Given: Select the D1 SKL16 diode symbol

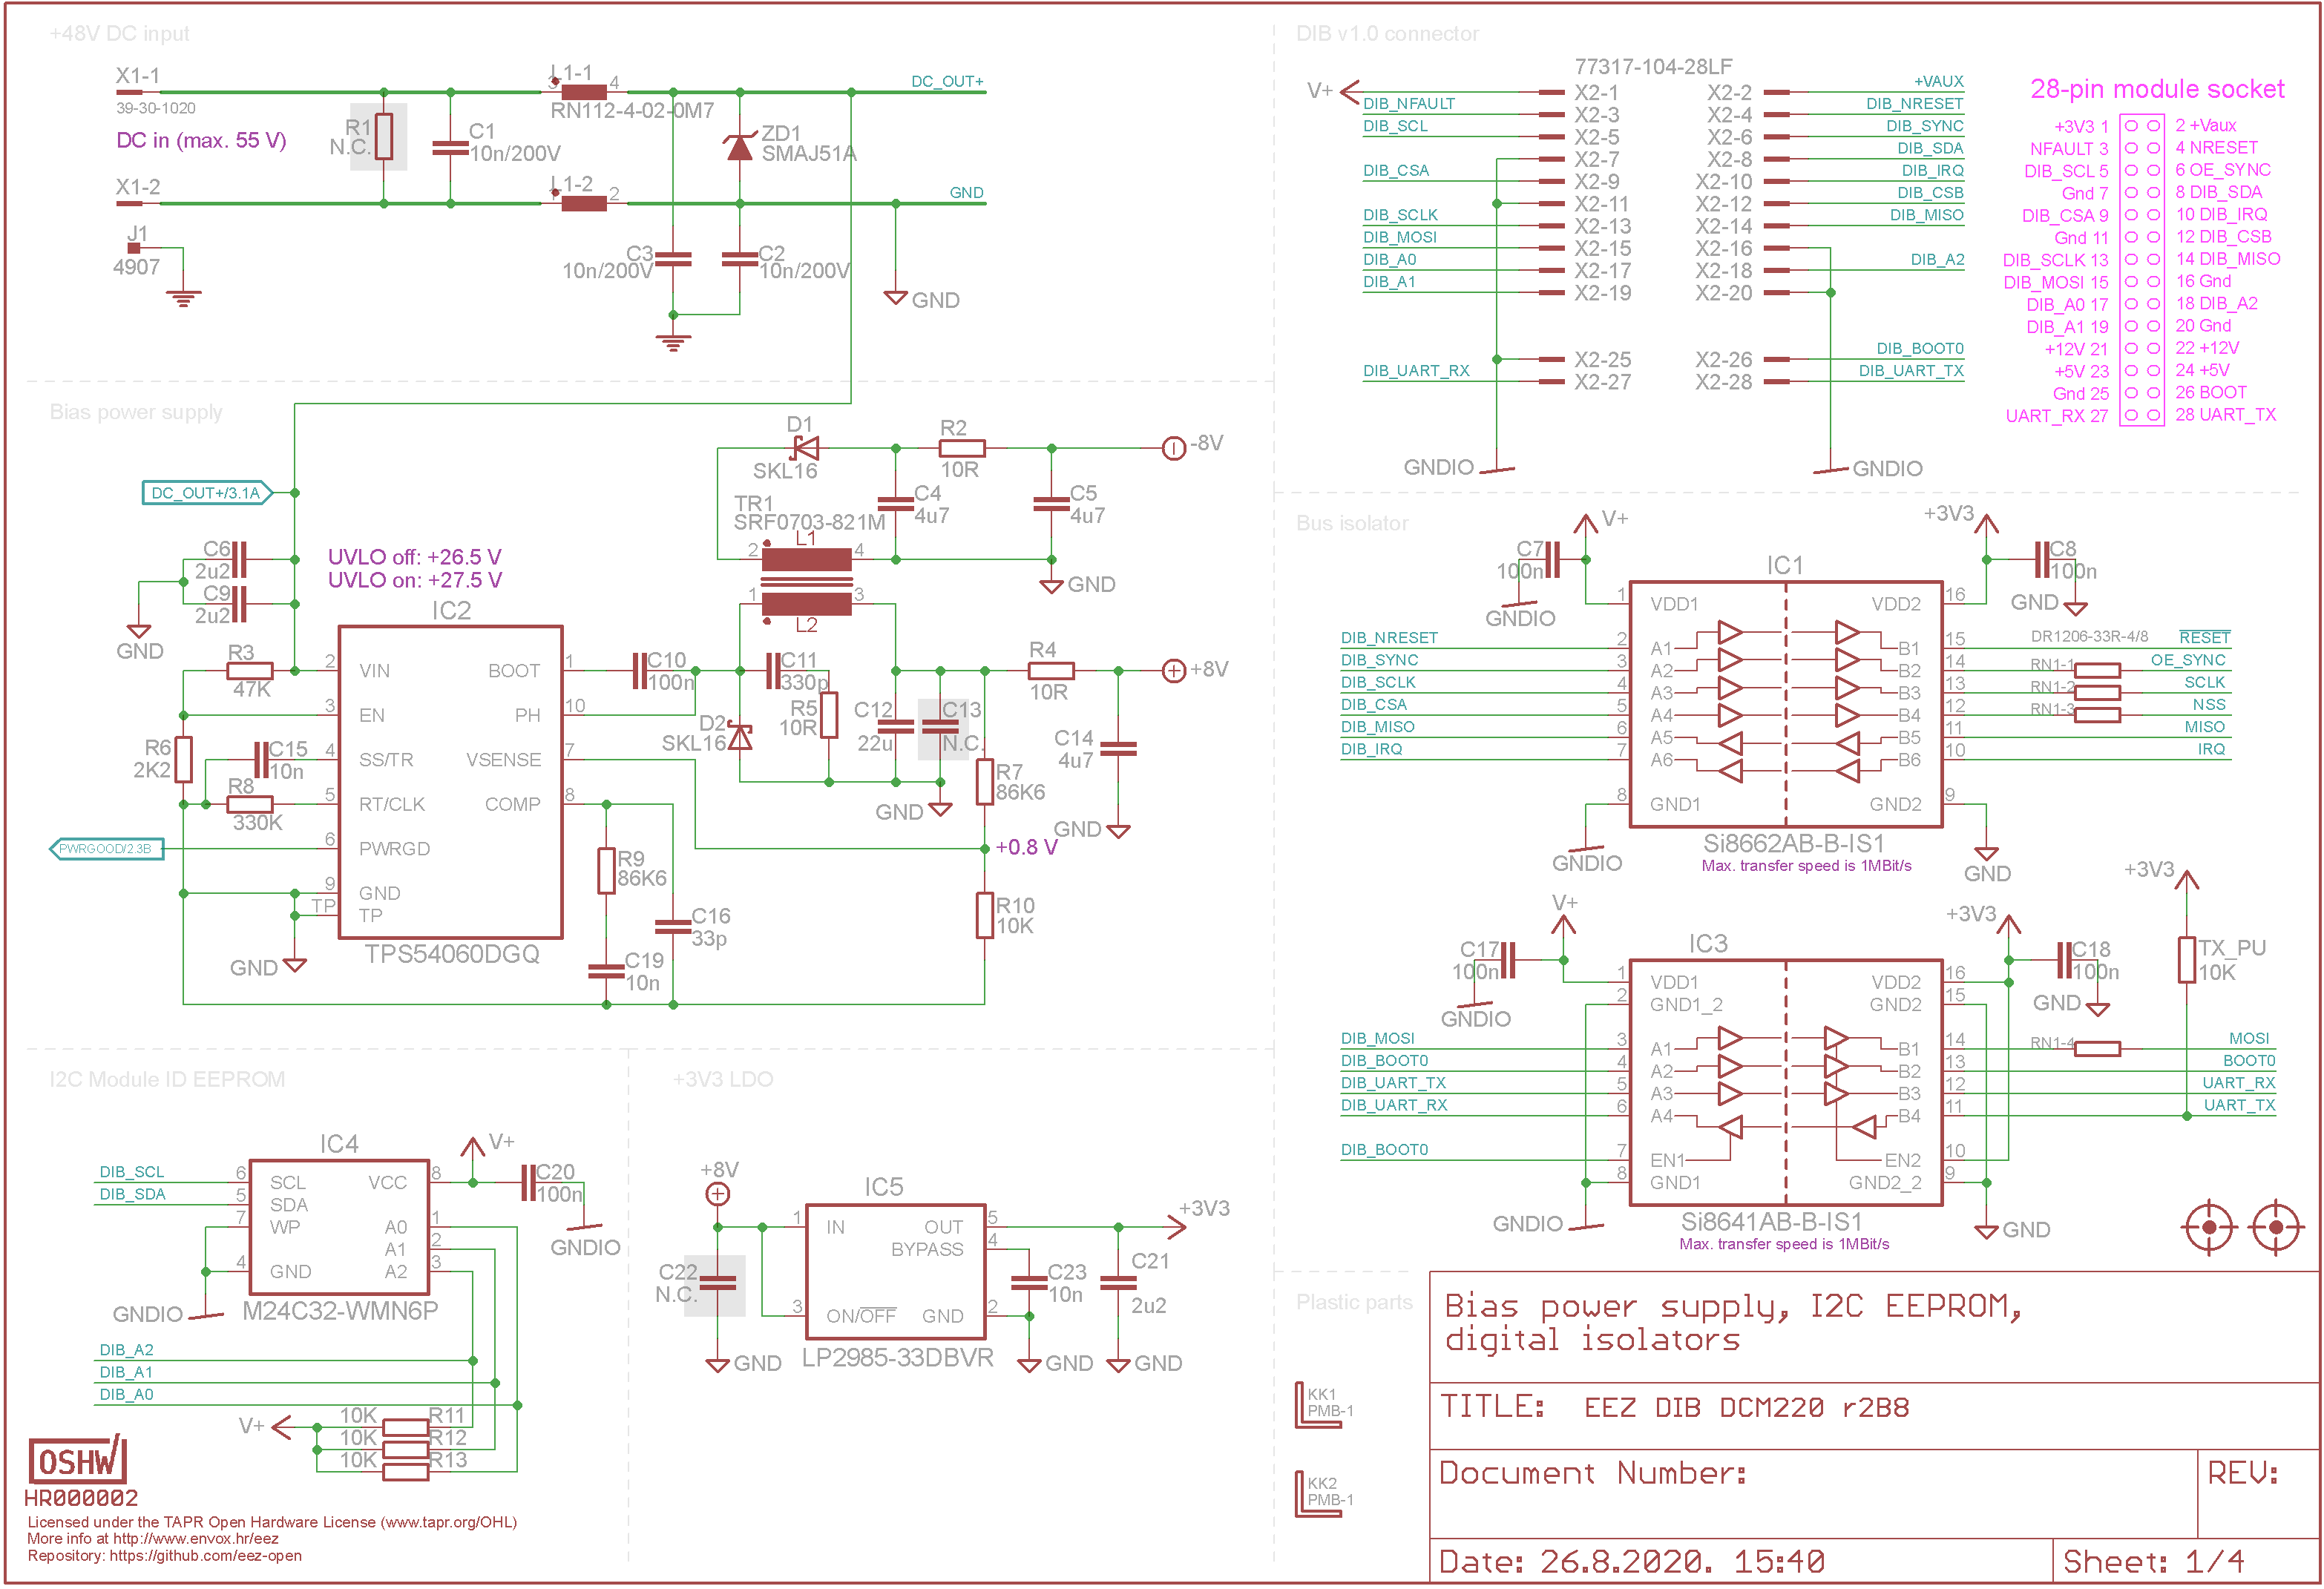Looking at the screenshot, I should (805, 447).
